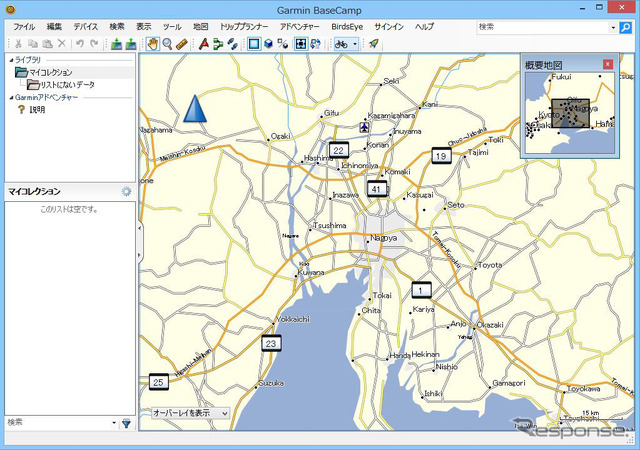Click the lower side panel collapse arrow
Screen dimensions: 640x450
point(140,256)
